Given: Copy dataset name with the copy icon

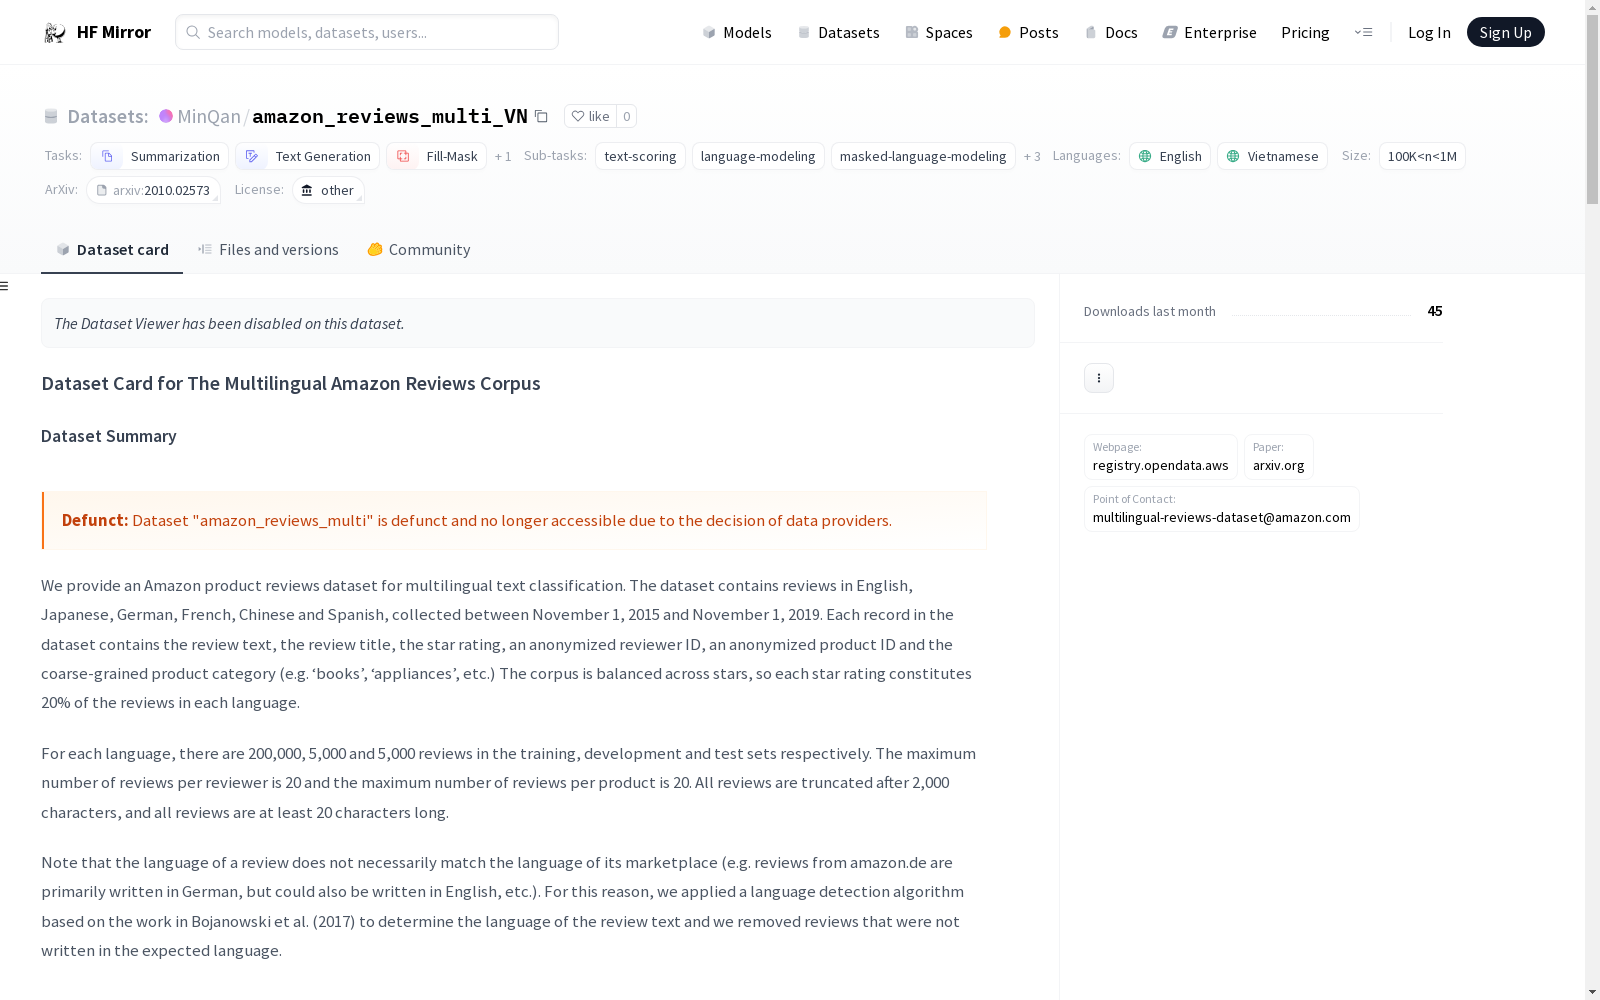Looking at the screenshot, I should [x=541, y=116].
